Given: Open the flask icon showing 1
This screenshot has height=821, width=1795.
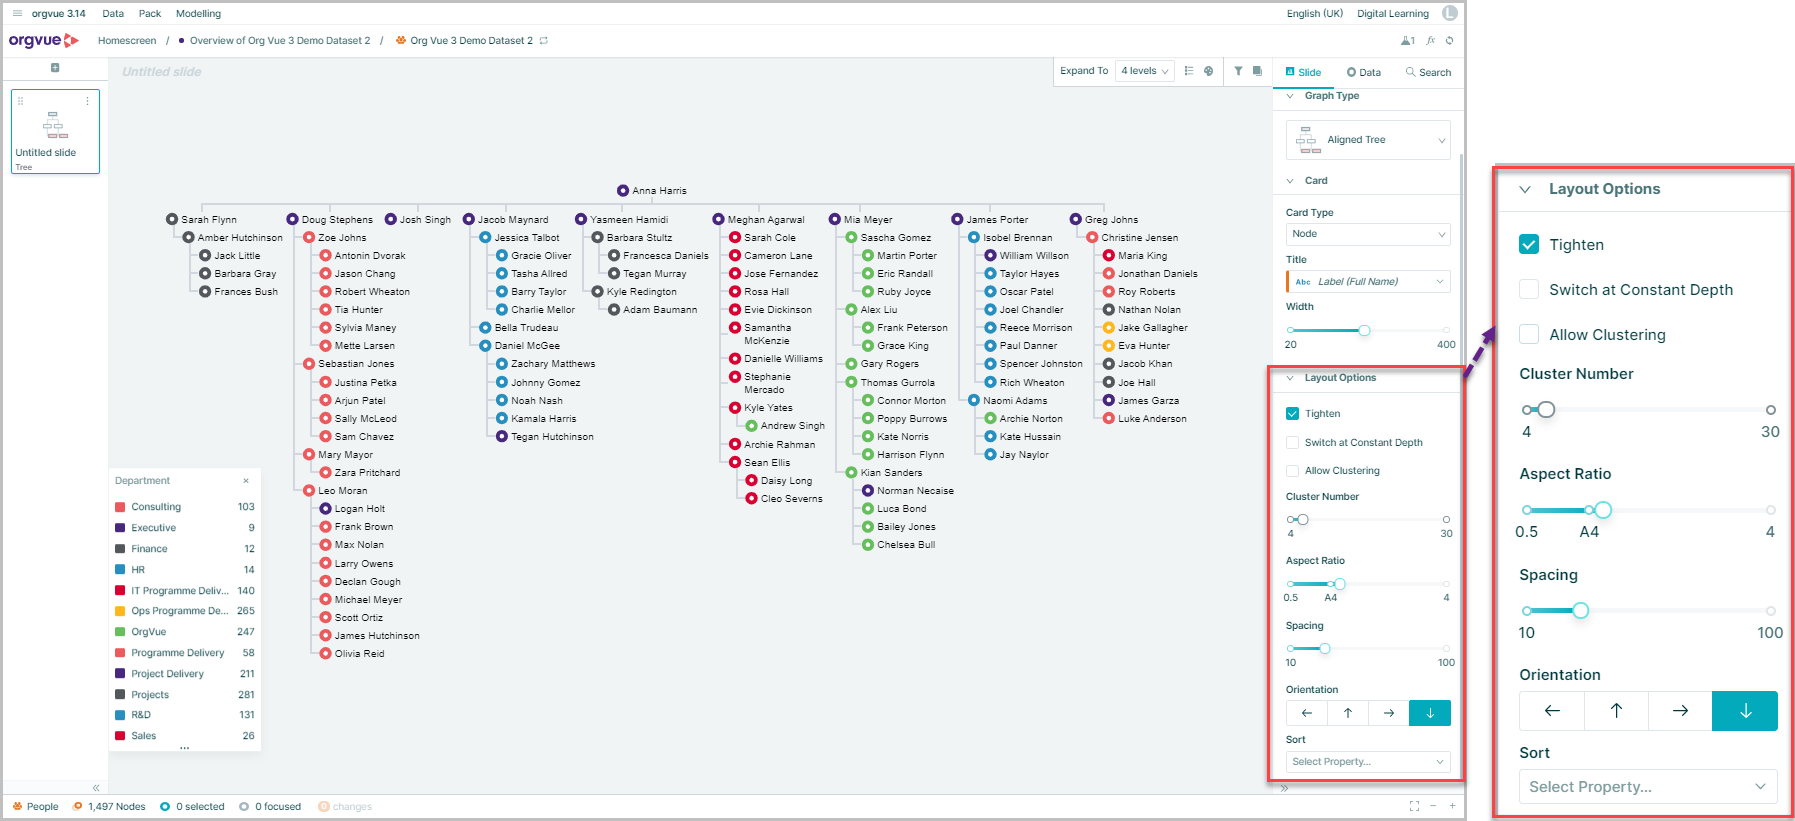Looking at the screenshot, I should click(x=1408, y=41).
